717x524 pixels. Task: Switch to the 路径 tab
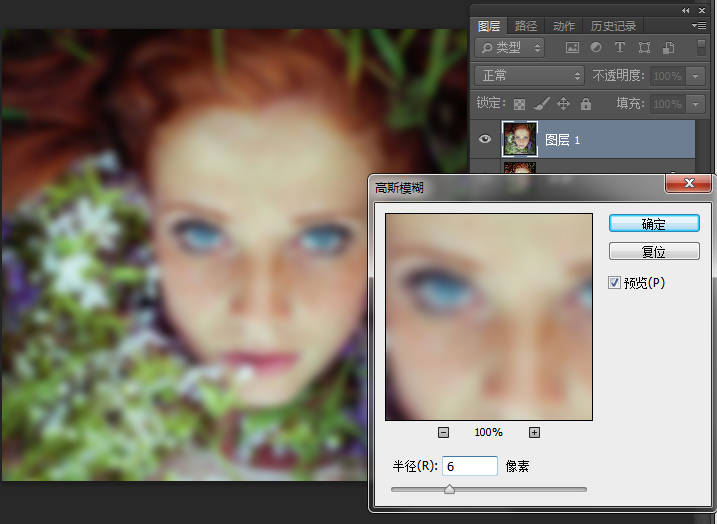pyautogui.click(x=526, y=26)
